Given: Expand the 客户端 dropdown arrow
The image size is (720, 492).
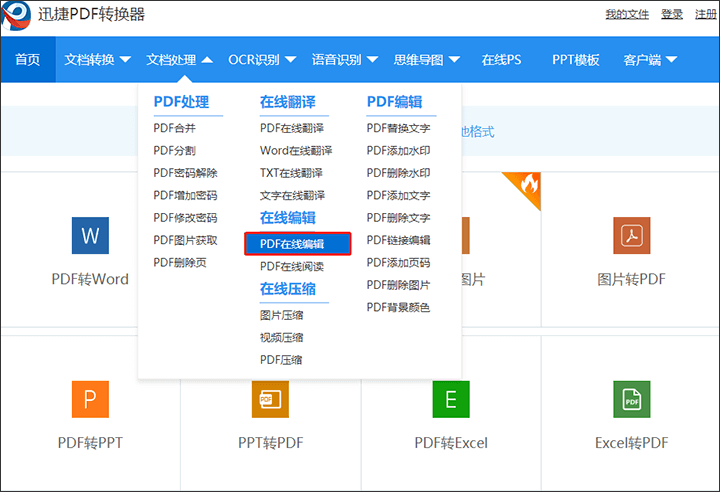Looking at the screenshot, I should click(x=671, y=60).
